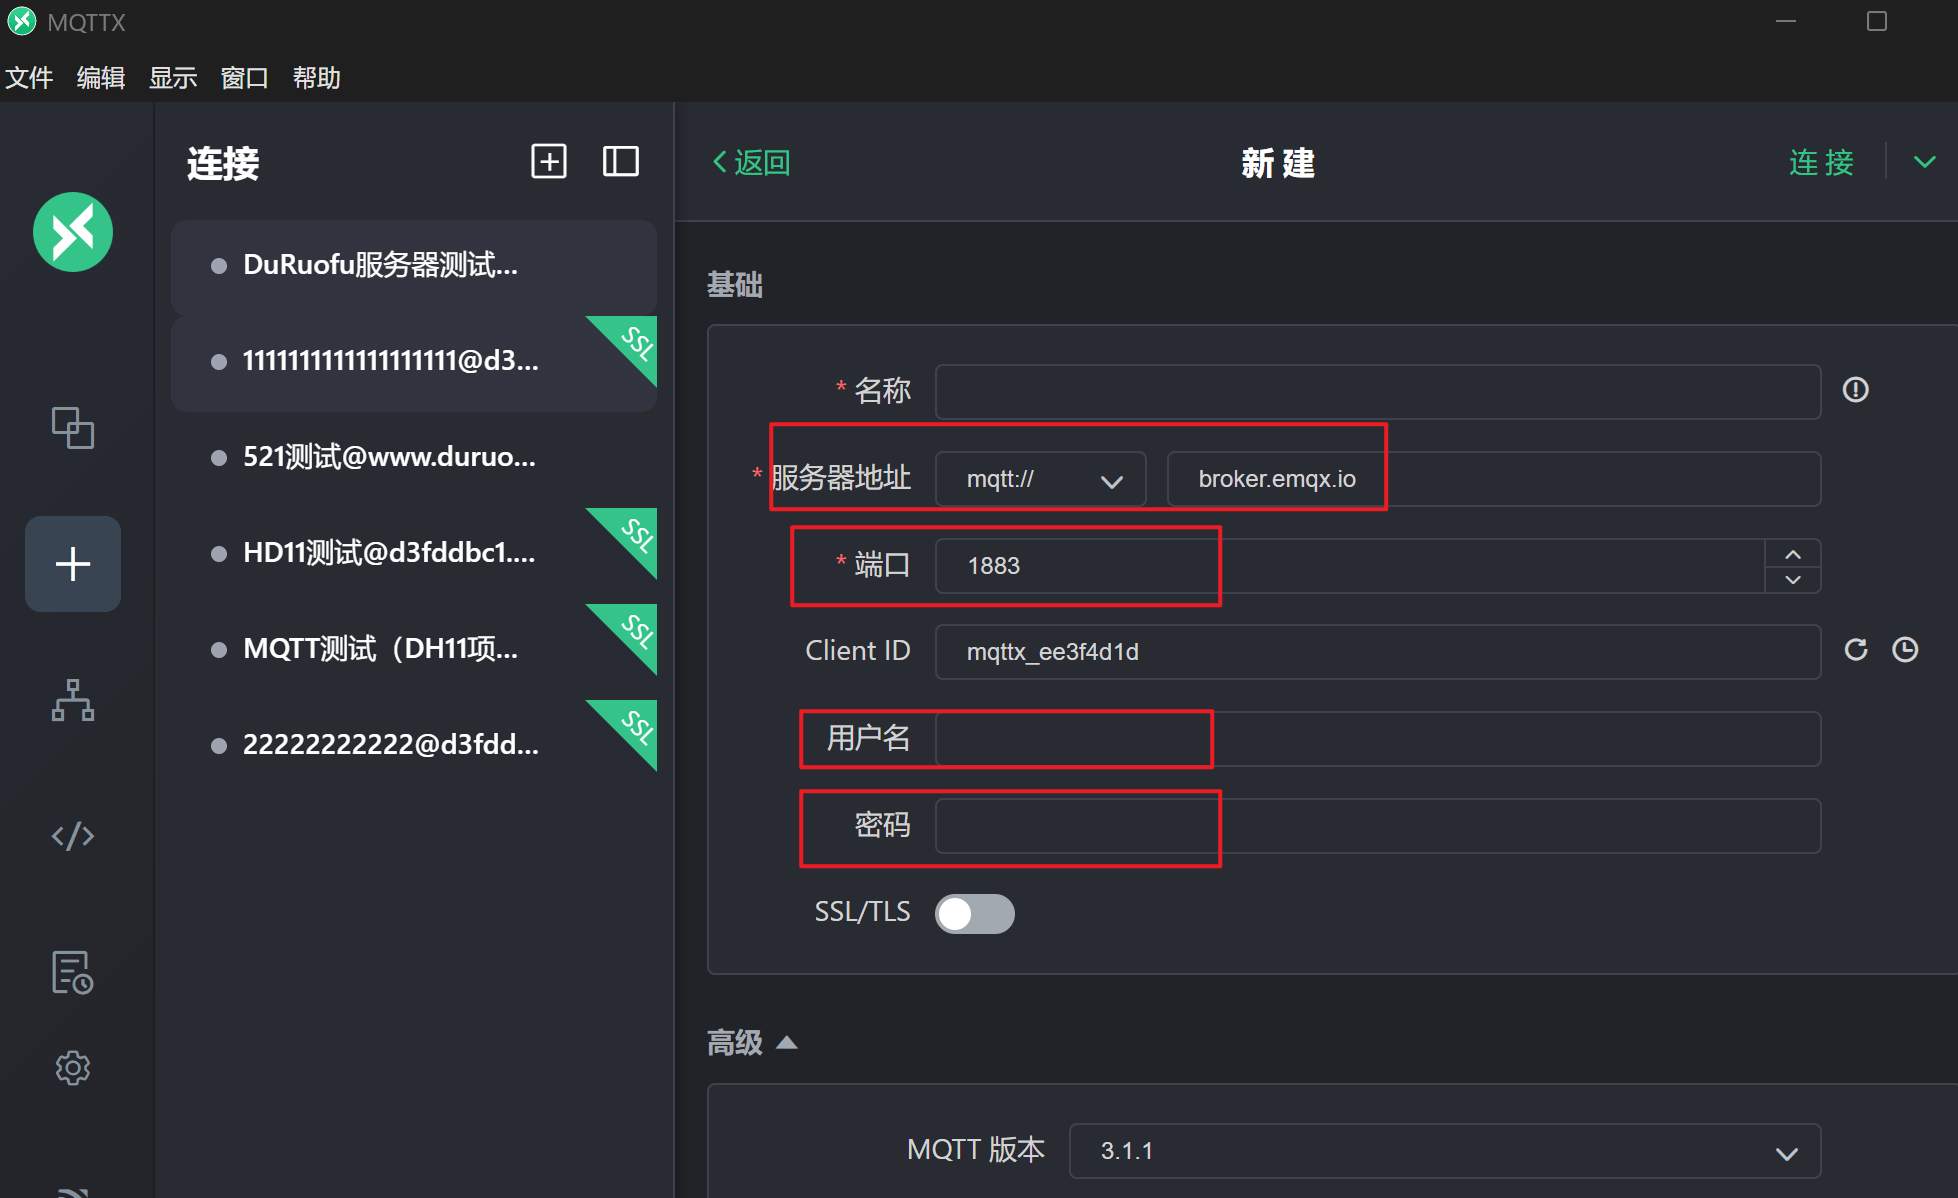1958x1198 pixels.
Task: Open the connections page icon in sidebar
Action: click(73, 428)
